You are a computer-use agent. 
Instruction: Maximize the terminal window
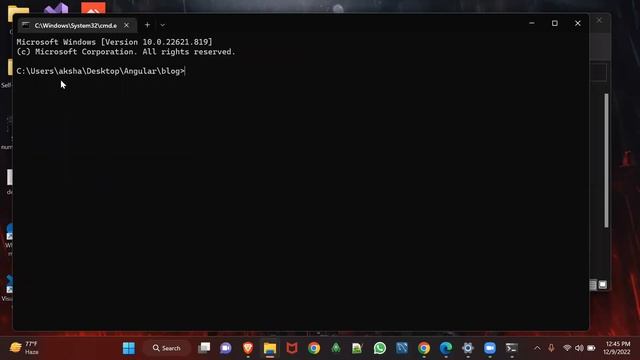pyautogui.click(x=554, y=23)
